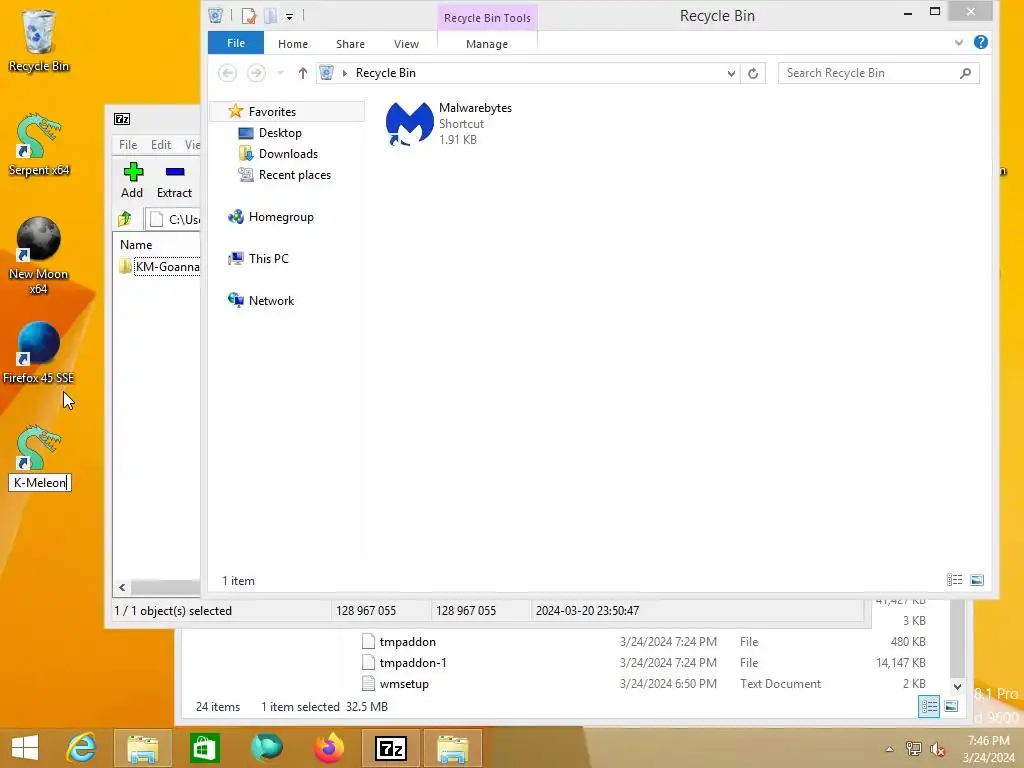This screenshot has height=768, width=1024.
Task: Click the Name column header in 7-Zip
Action: tap(136, 244)
